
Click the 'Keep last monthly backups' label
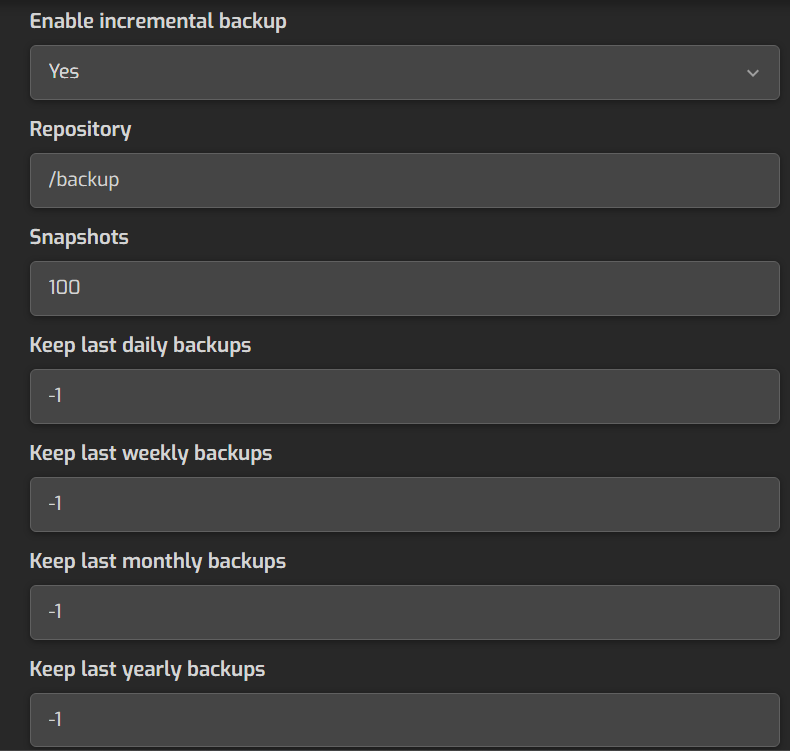(x=158, y=561)
